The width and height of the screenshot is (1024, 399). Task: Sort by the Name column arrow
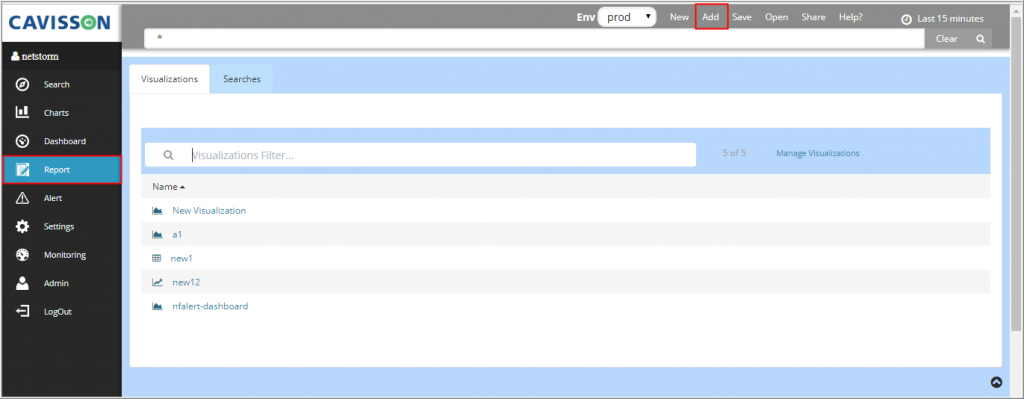(183, 187)
